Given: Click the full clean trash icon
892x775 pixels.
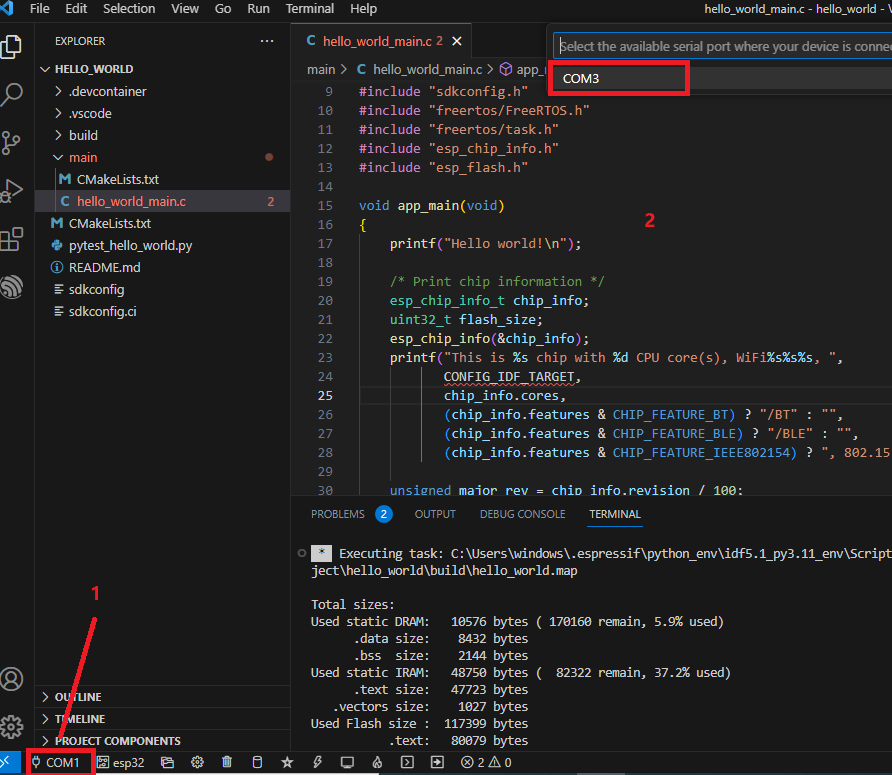Looking at the screenshot, I should point(227,762).
